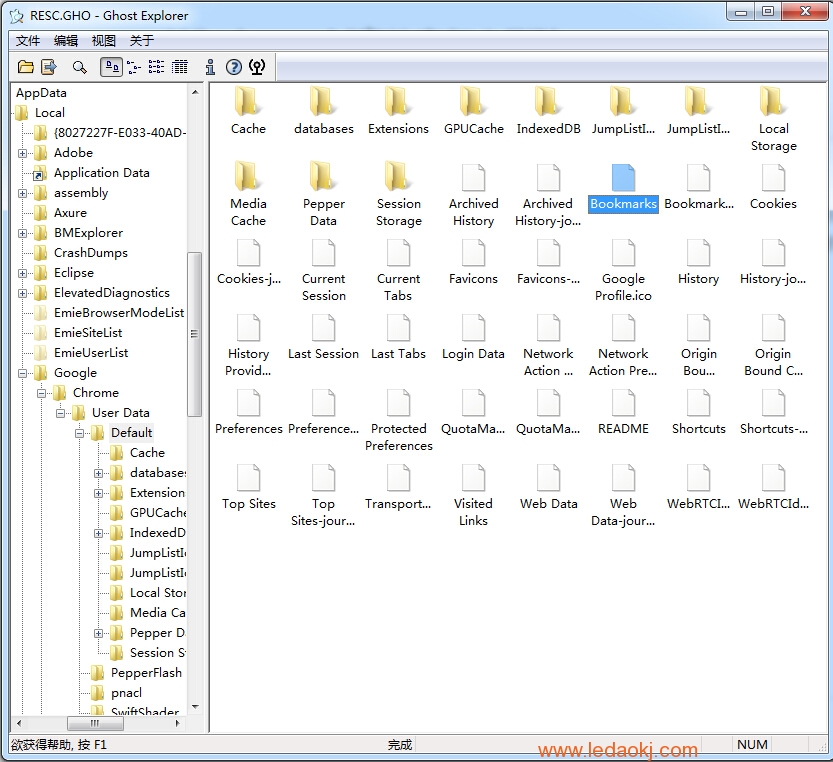Switch to details view
Image resolution: width=833 pixels, height=762 pixels.
[180, 67]
